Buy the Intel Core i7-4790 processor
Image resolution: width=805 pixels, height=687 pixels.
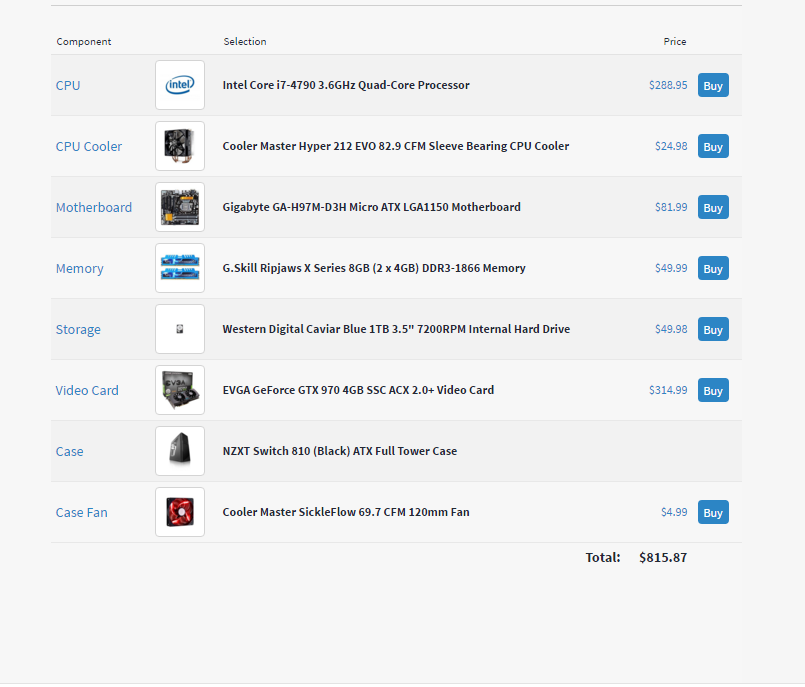click(x=713, y=85)
